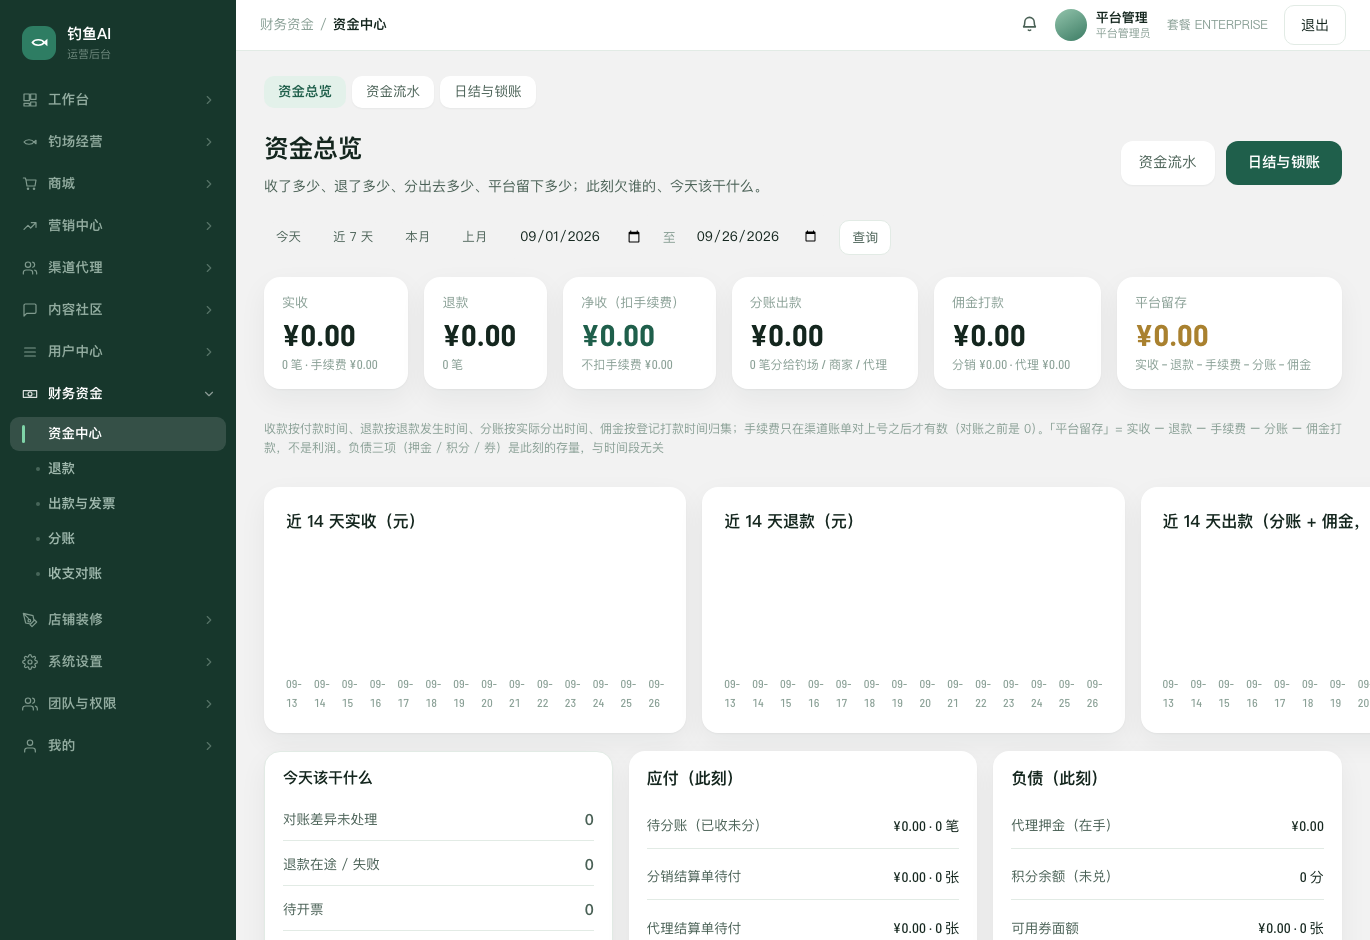This screenshot has height=940, width=1370.
Task: Click the 钓场经营 fish icon
Action: click(30, 142)
